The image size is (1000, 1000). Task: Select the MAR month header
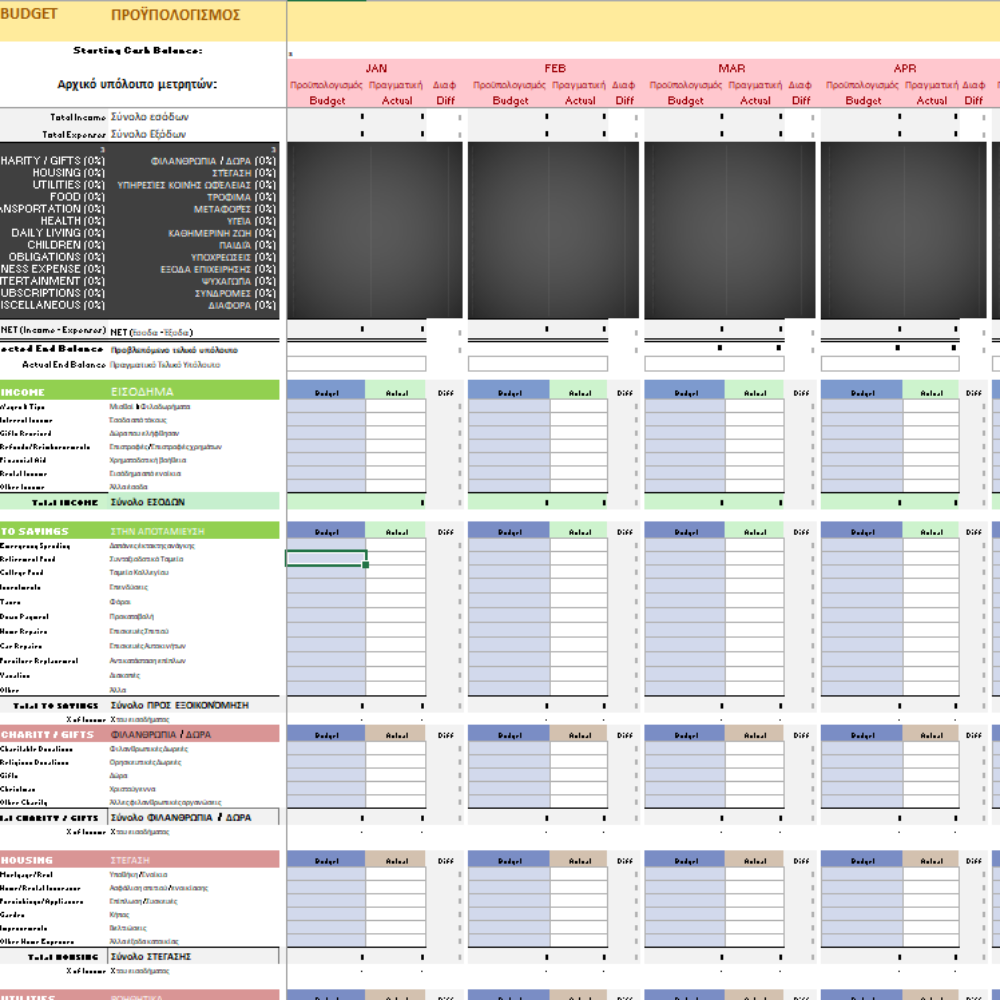coord(732,68)
